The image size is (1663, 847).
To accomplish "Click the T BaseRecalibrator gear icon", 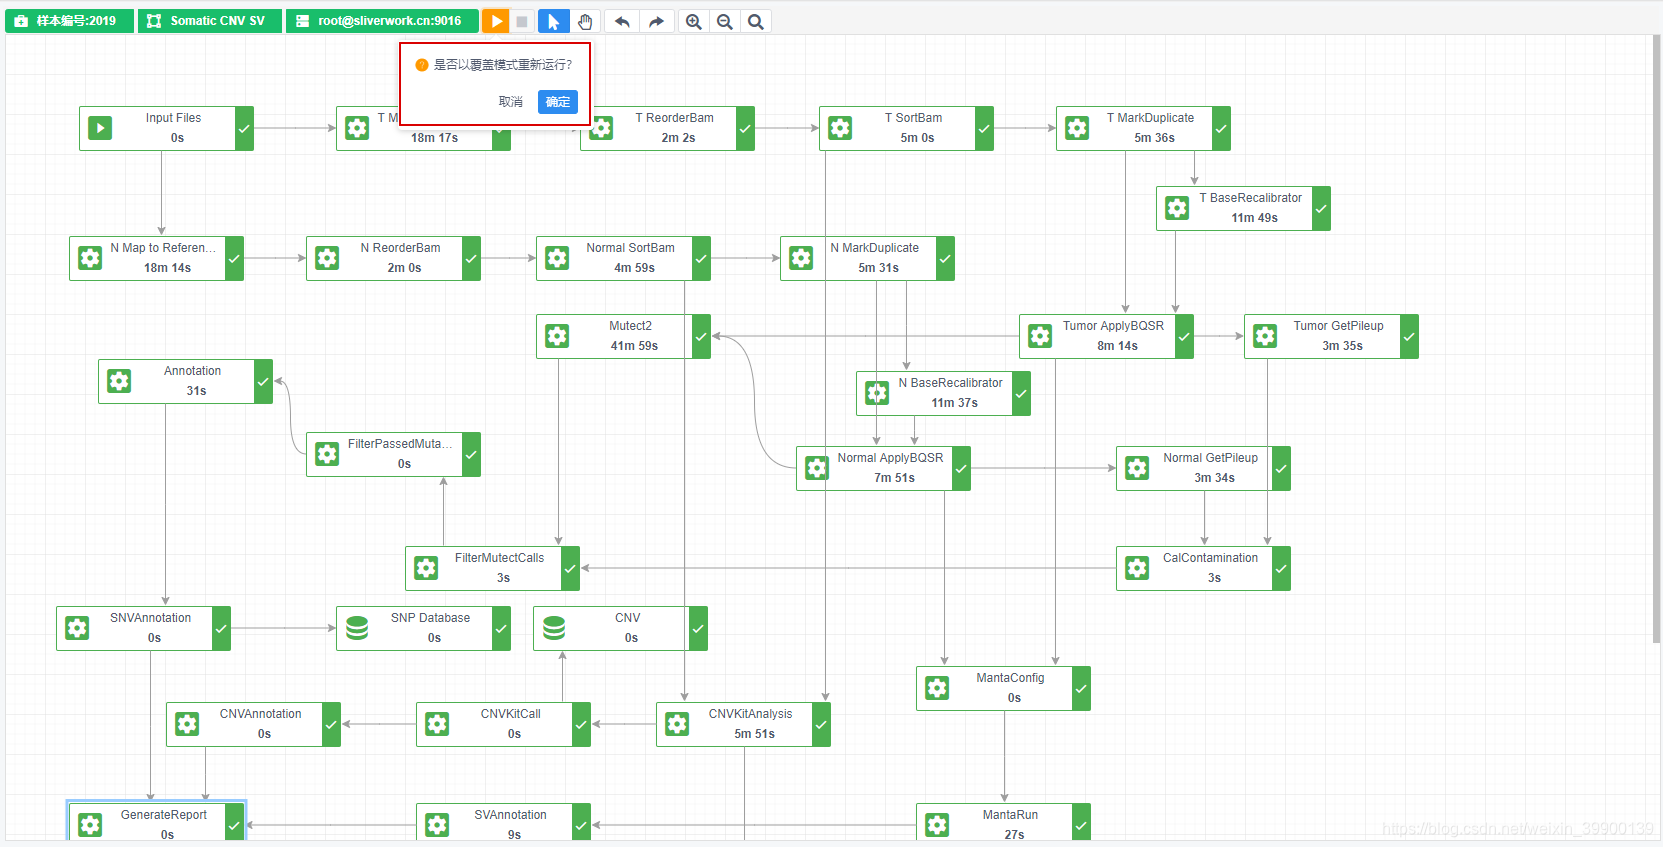I will [x=1177, y=208].
